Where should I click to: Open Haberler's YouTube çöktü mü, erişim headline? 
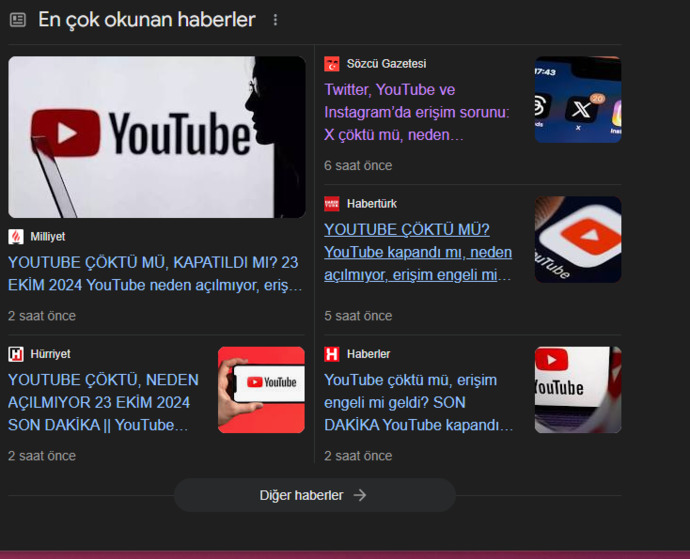pyautogui.click(x=418, y=402)
